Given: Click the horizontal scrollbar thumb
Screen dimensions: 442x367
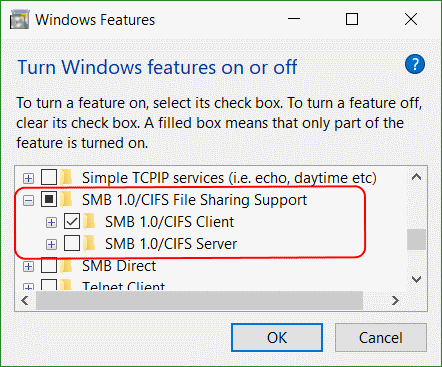Looking at the screenshot, I should (199, 301).
